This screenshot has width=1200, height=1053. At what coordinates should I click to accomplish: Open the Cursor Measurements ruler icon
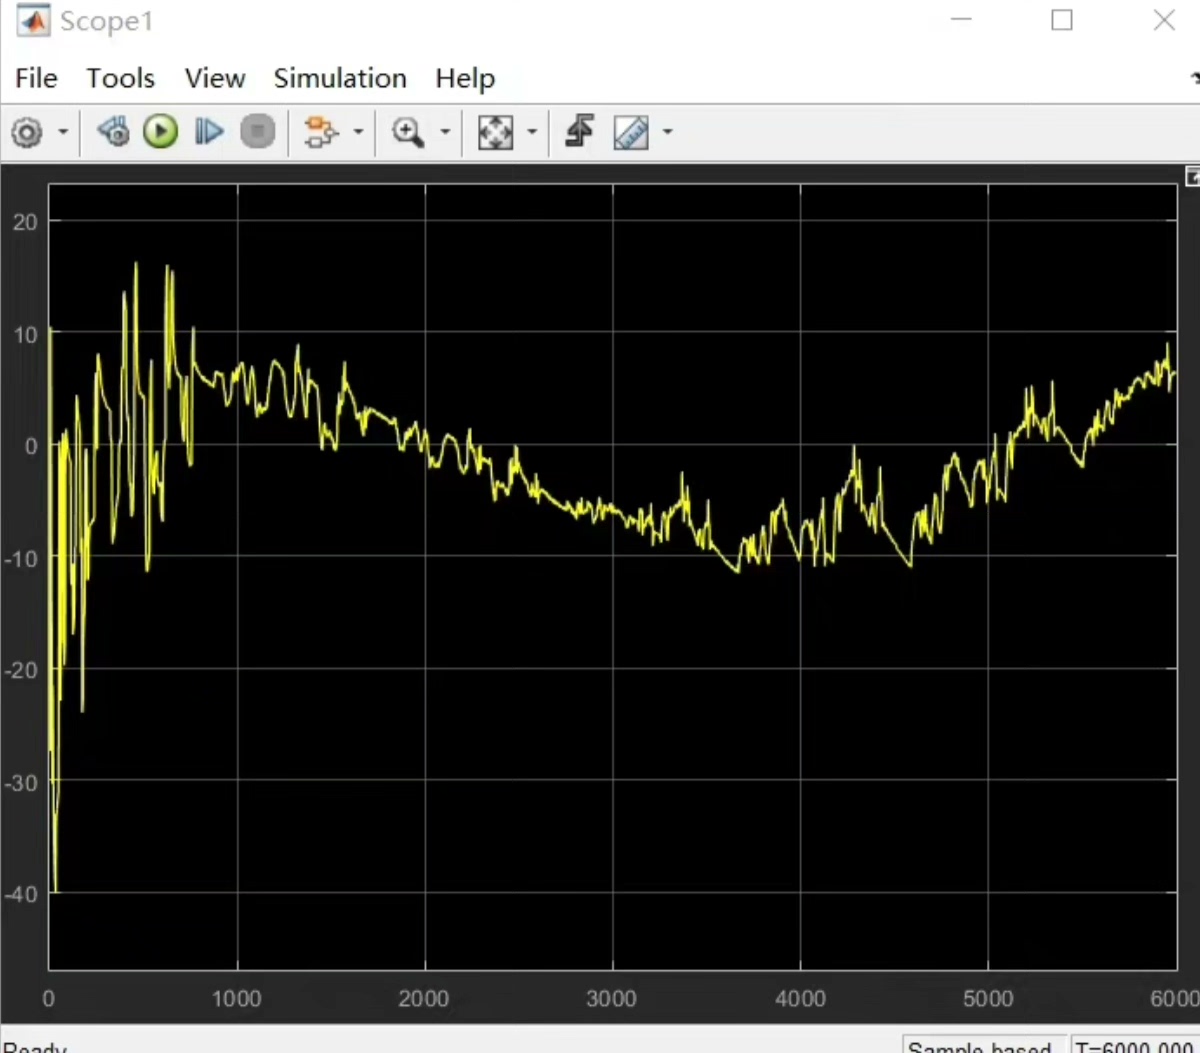pyautogui.click(x=631, y=132)
